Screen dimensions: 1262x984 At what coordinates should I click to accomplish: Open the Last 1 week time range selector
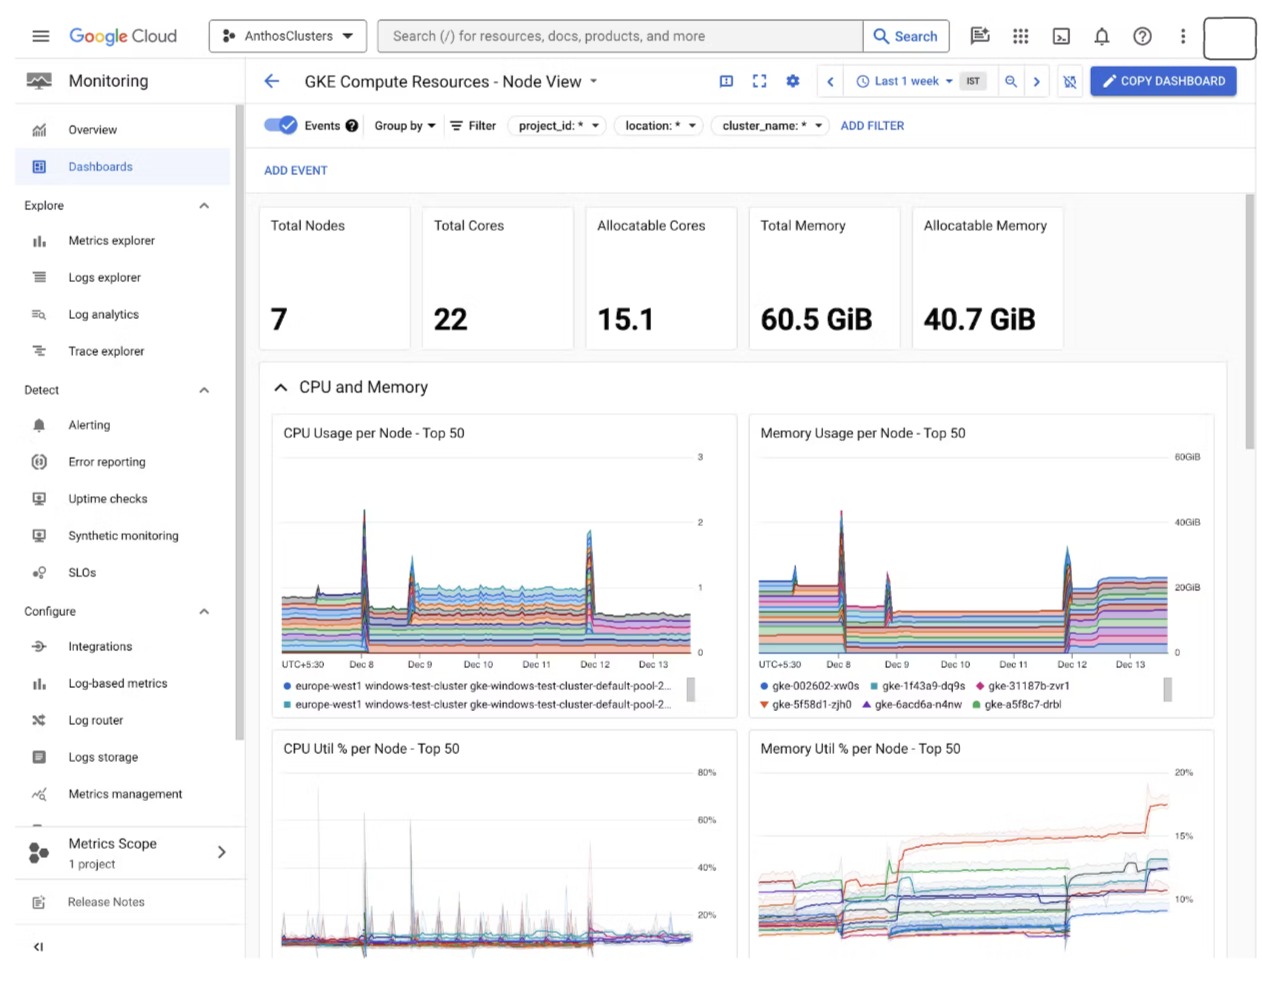pos(904,81)
